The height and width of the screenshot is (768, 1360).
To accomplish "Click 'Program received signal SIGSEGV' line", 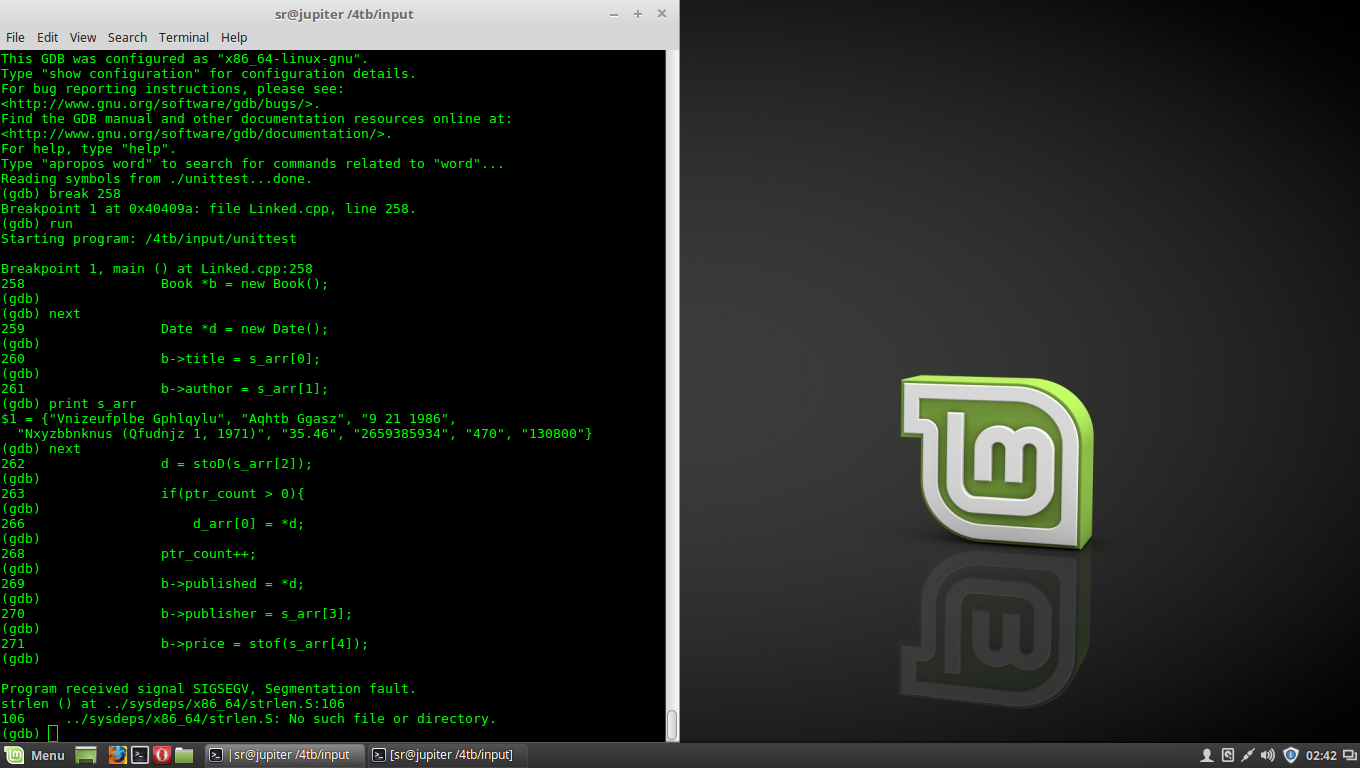I will tap(208, 689).
